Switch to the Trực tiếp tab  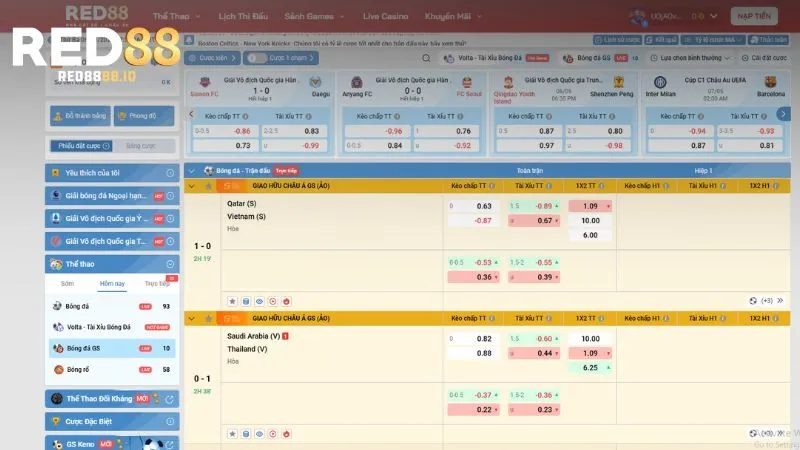(157, 284)
